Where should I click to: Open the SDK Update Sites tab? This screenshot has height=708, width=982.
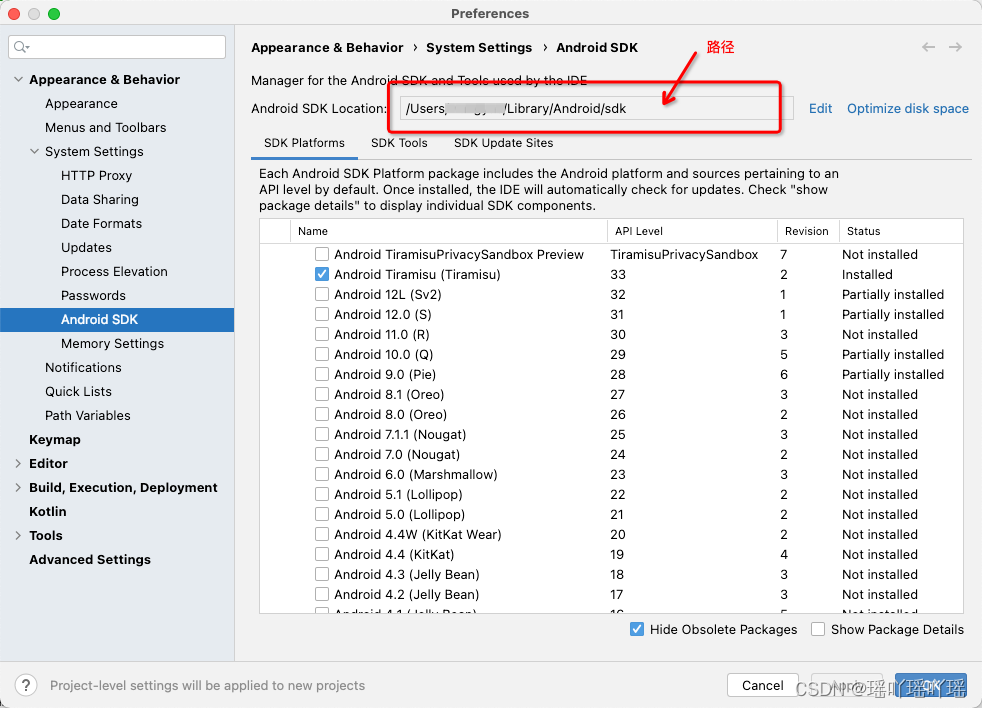(503, 142)
